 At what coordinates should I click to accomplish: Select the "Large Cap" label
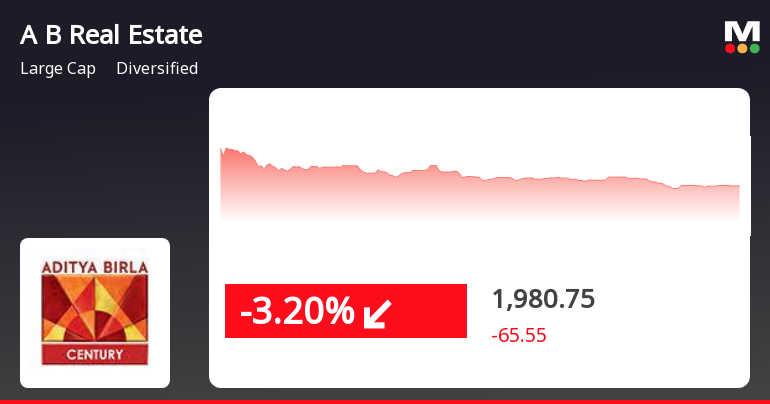57,69
